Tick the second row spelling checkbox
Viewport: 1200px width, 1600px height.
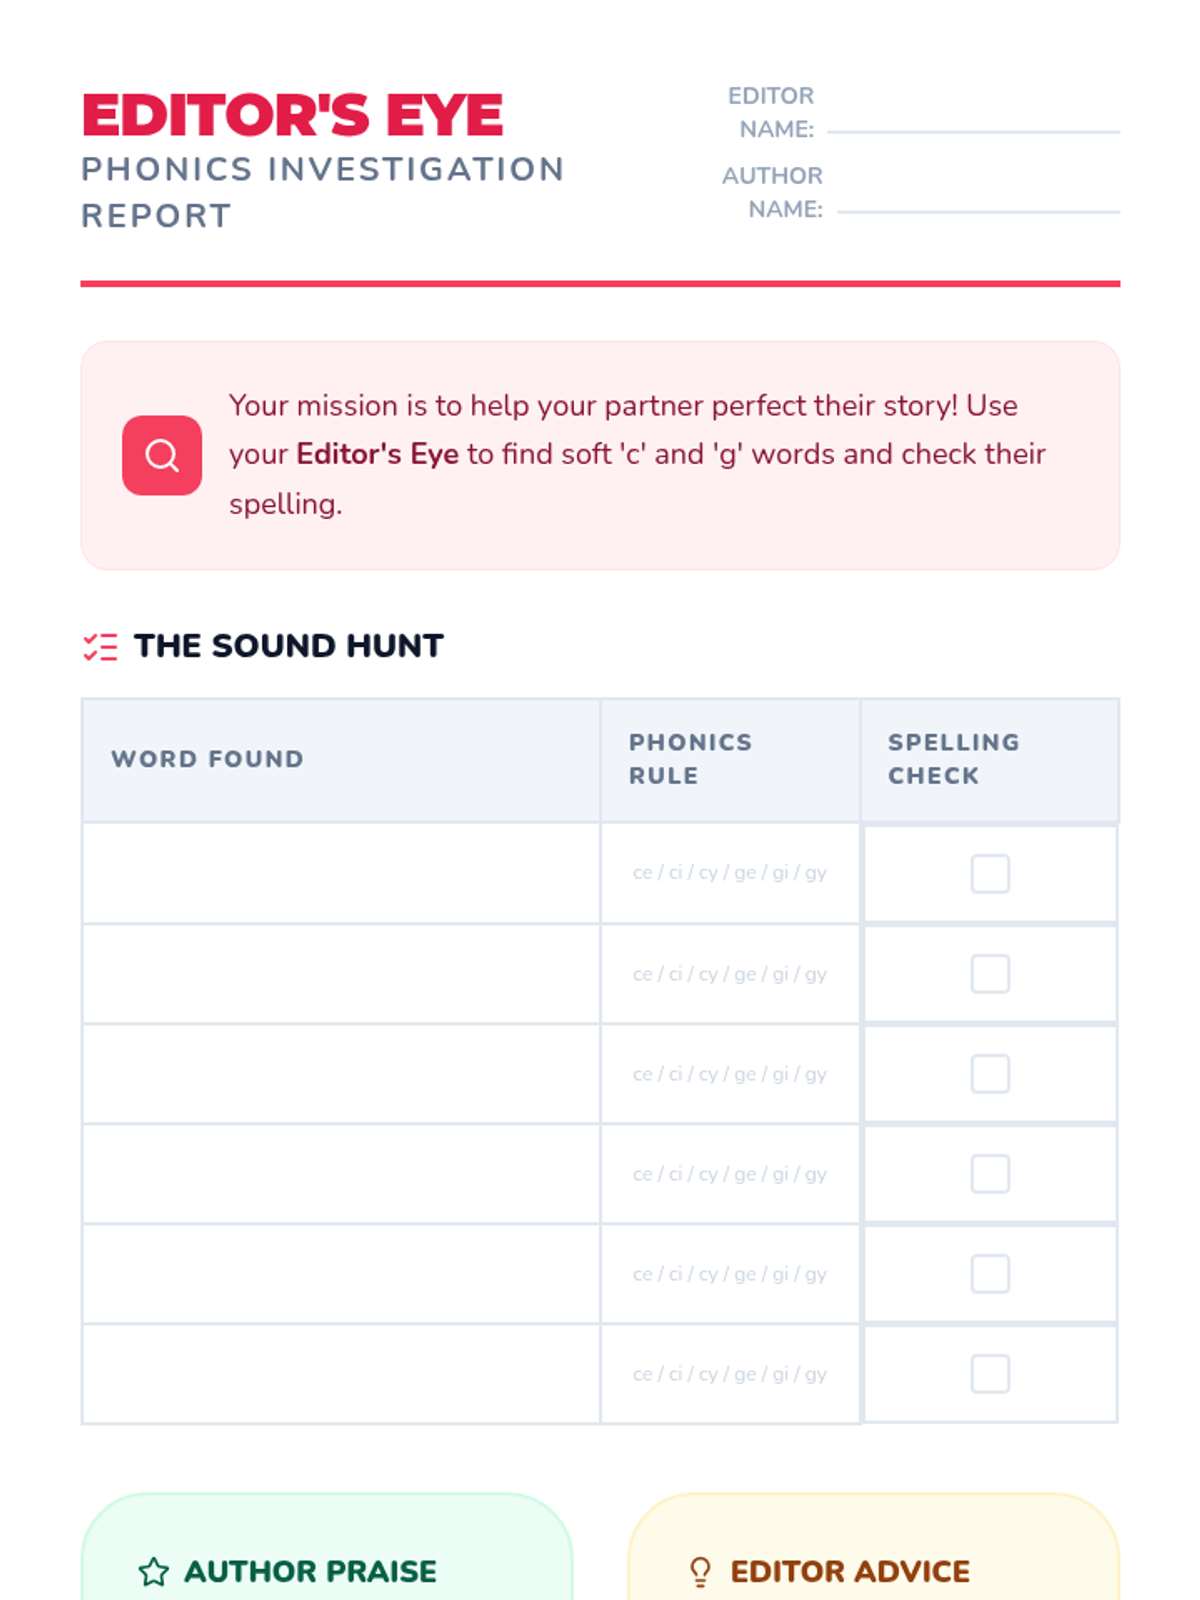[990, 973]
